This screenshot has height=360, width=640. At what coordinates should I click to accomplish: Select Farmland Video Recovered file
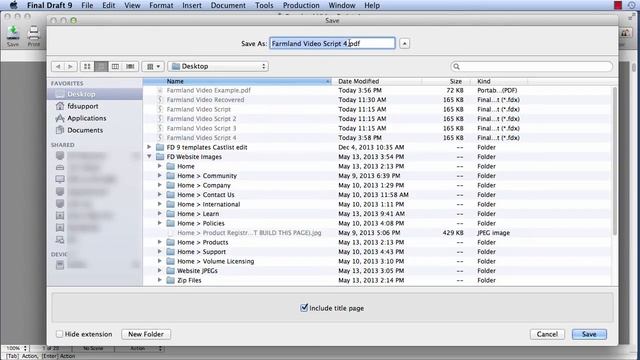(205, 100)
